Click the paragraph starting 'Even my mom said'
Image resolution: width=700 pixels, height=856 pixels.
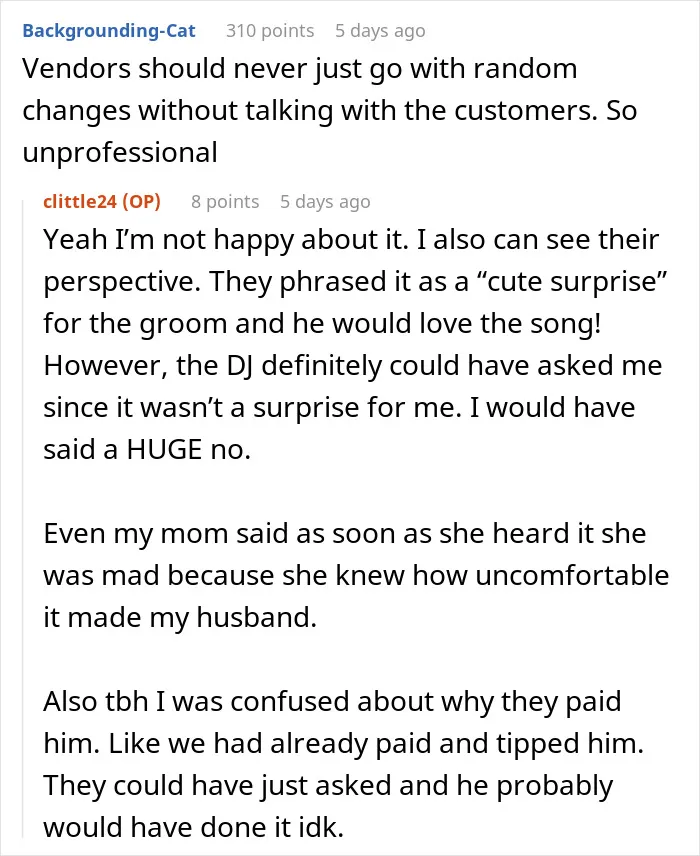coord(356,575)
